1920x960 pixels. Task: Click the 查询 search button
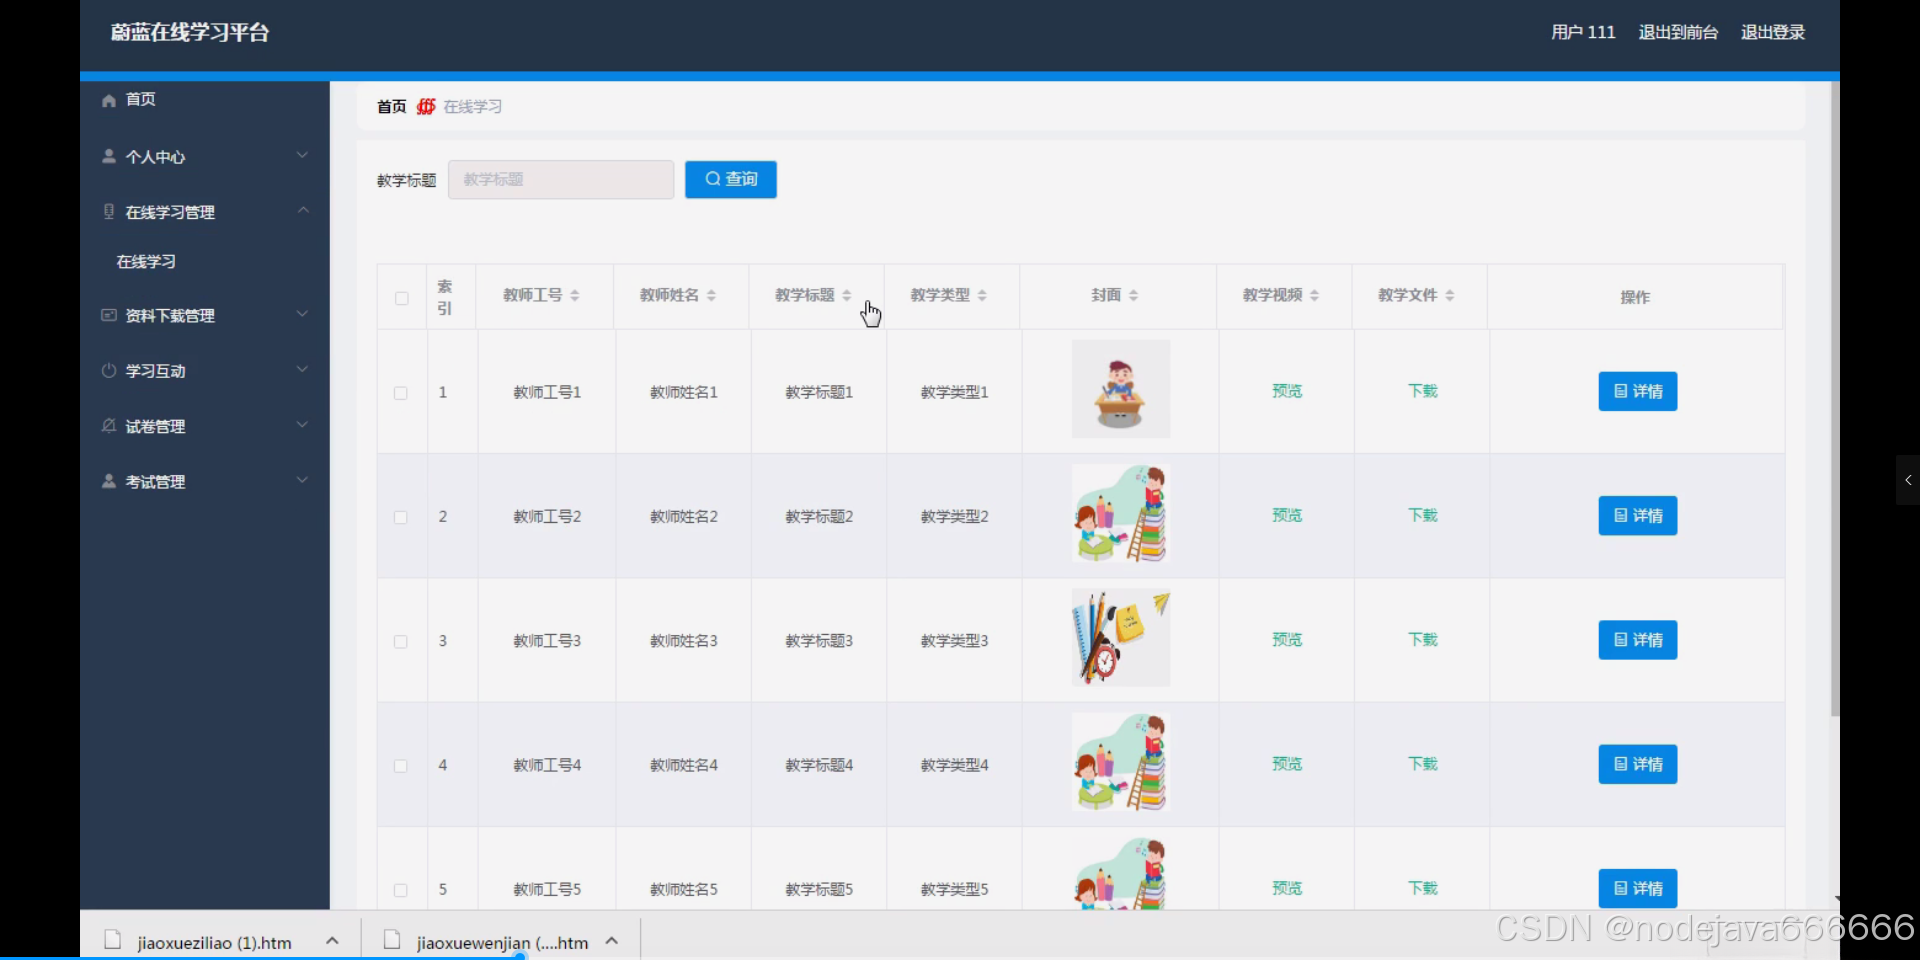[731, 179]
